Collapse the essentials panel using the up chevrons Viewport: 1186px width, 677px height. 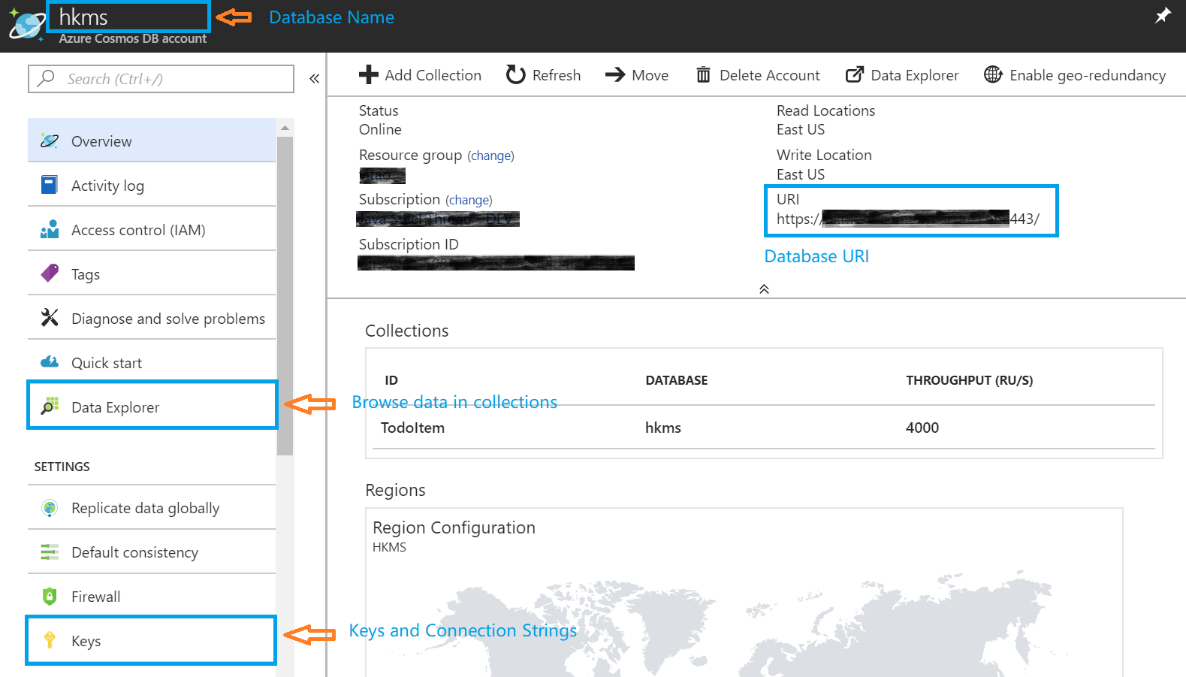coord(764,288)
